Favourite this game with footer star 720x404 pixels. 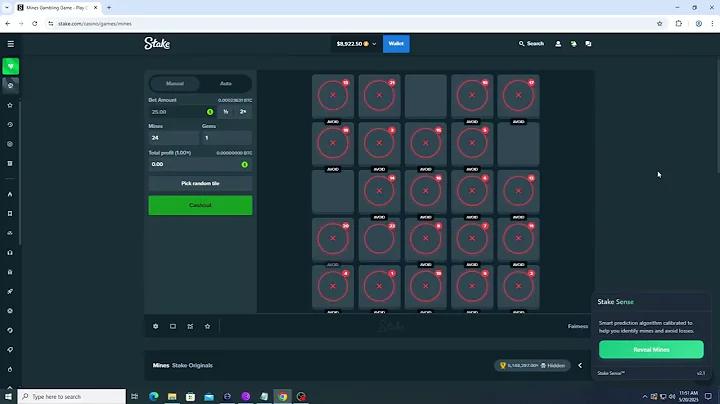point(208,326)
